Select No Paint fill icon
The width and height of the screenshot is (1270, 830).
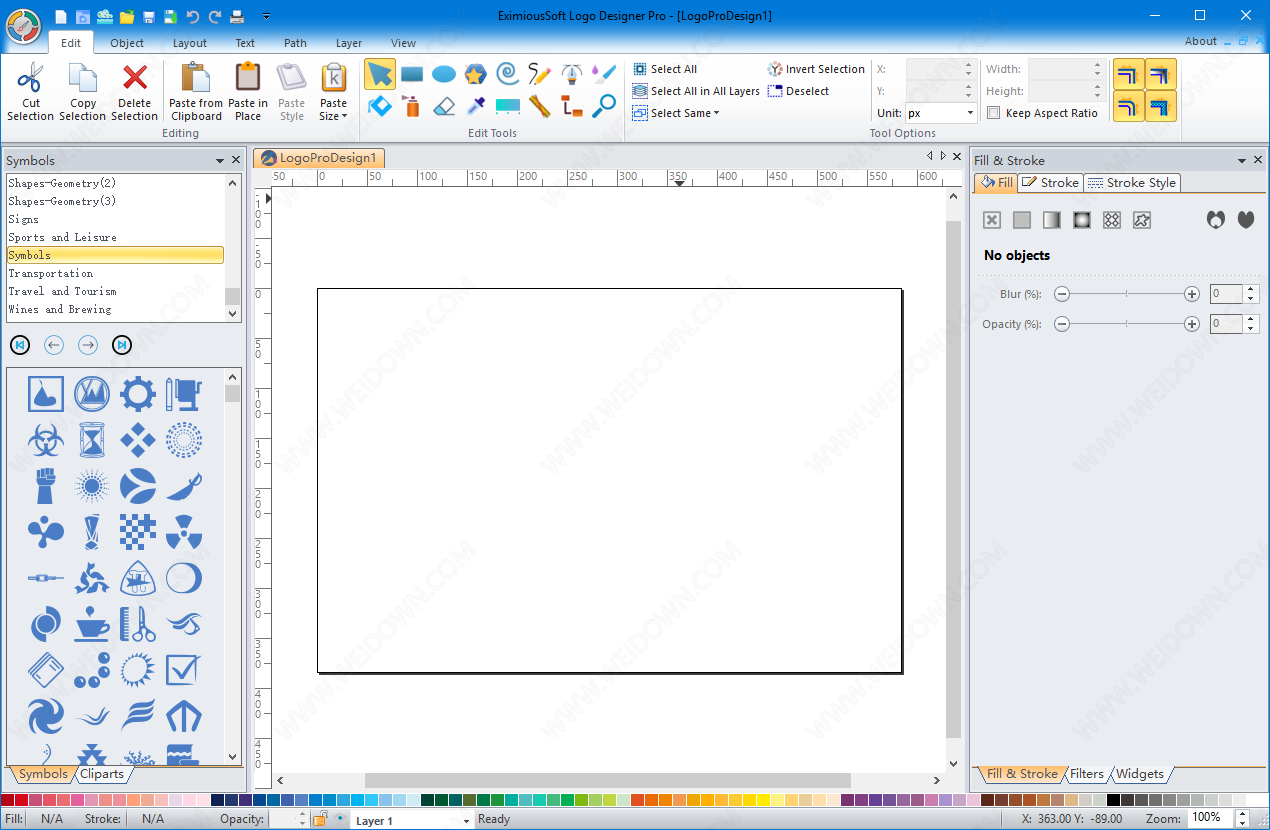992,220
